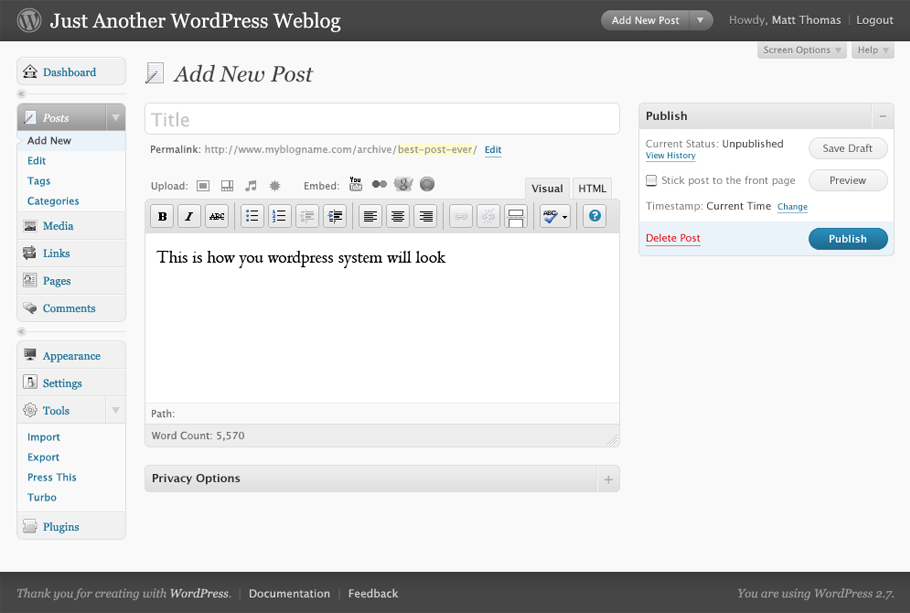Switch to the Visual editor tab
The height and width of the screenshot is (613, 910).
547,189
